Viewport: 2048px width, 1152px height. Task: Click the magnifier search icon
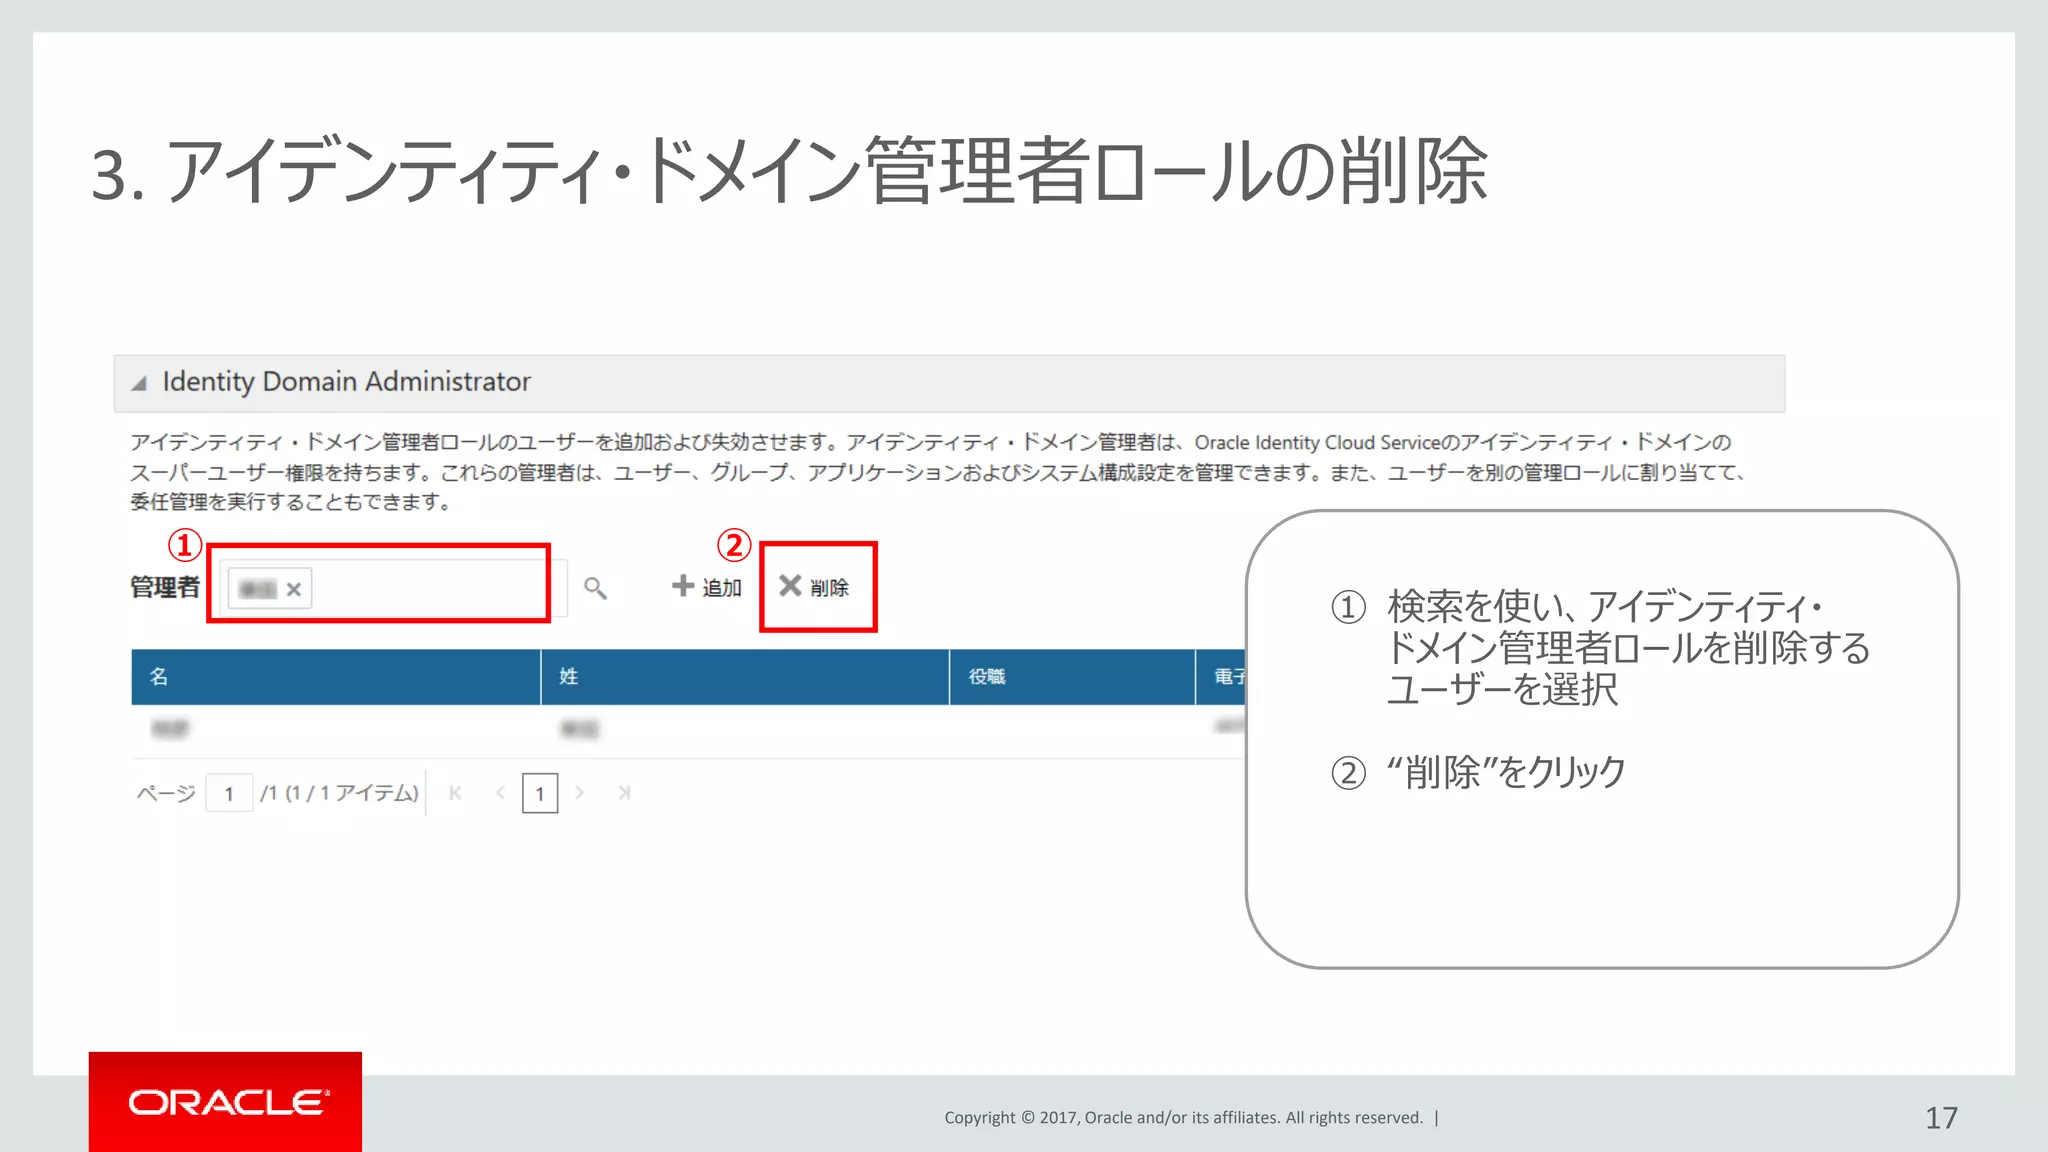pos(595,588)
